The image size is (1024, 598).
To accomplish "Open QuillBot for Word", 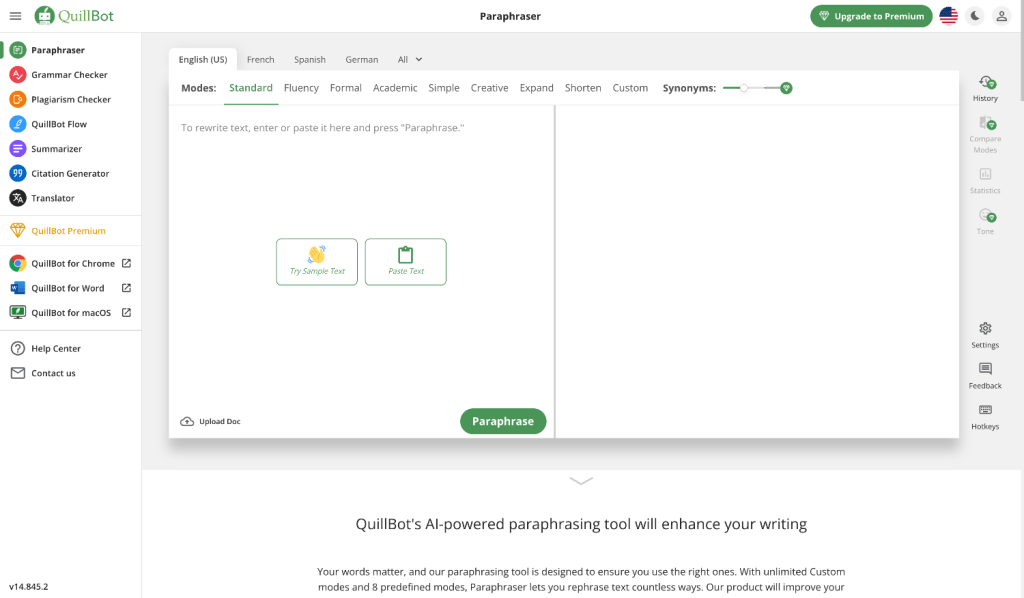I will pos(71,288).
